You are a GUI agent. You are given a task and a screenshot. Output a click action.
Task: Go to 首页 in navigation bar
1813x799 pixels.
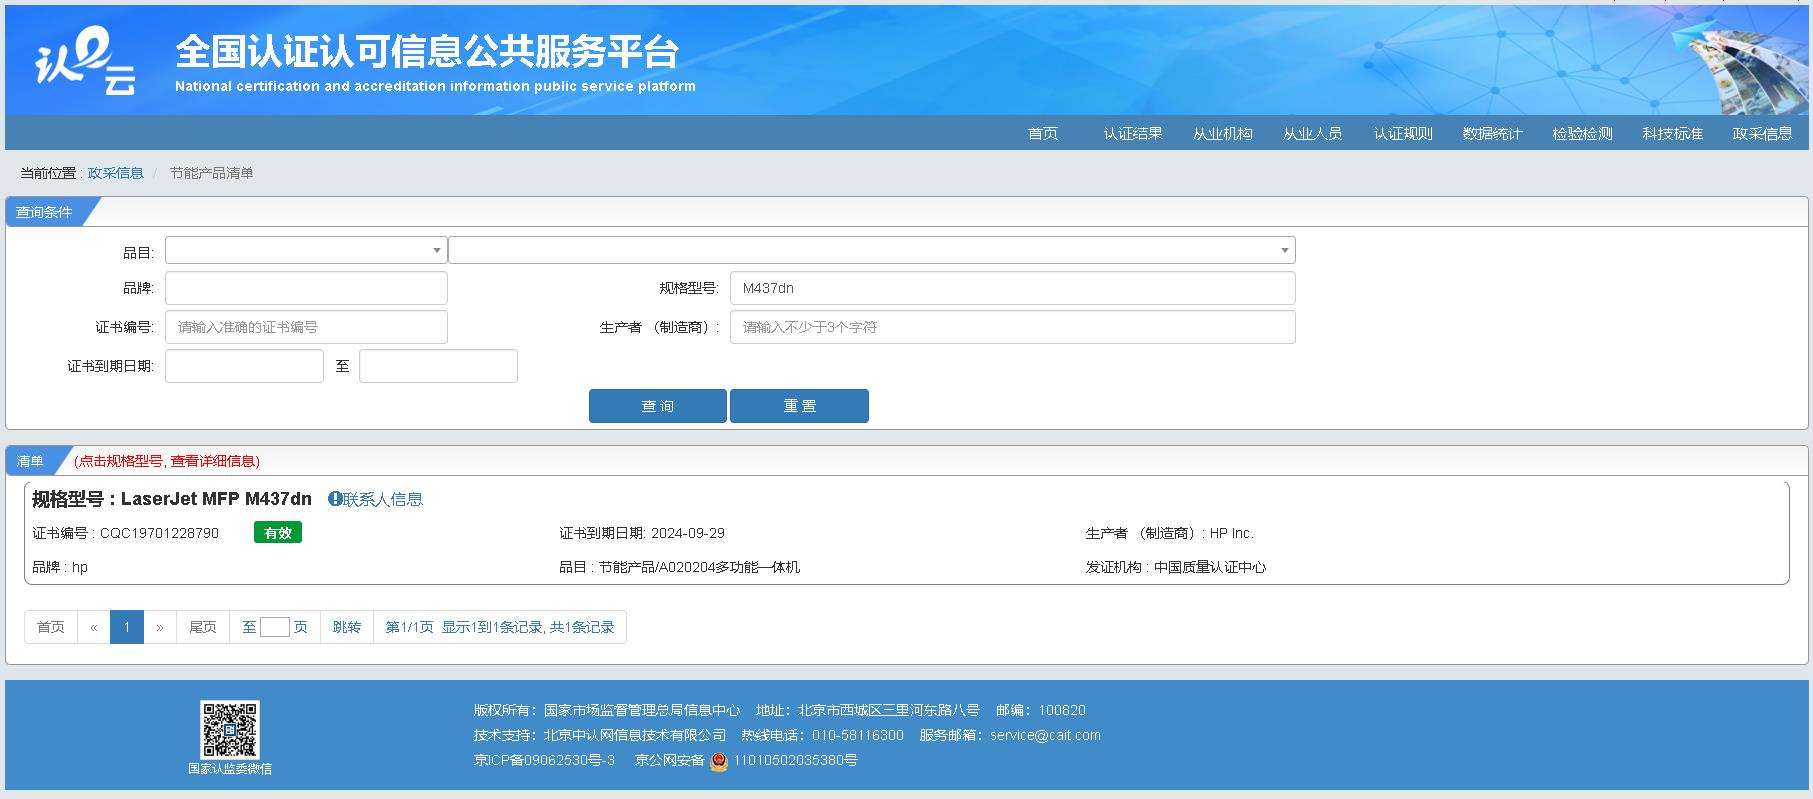pos(1043,134)
